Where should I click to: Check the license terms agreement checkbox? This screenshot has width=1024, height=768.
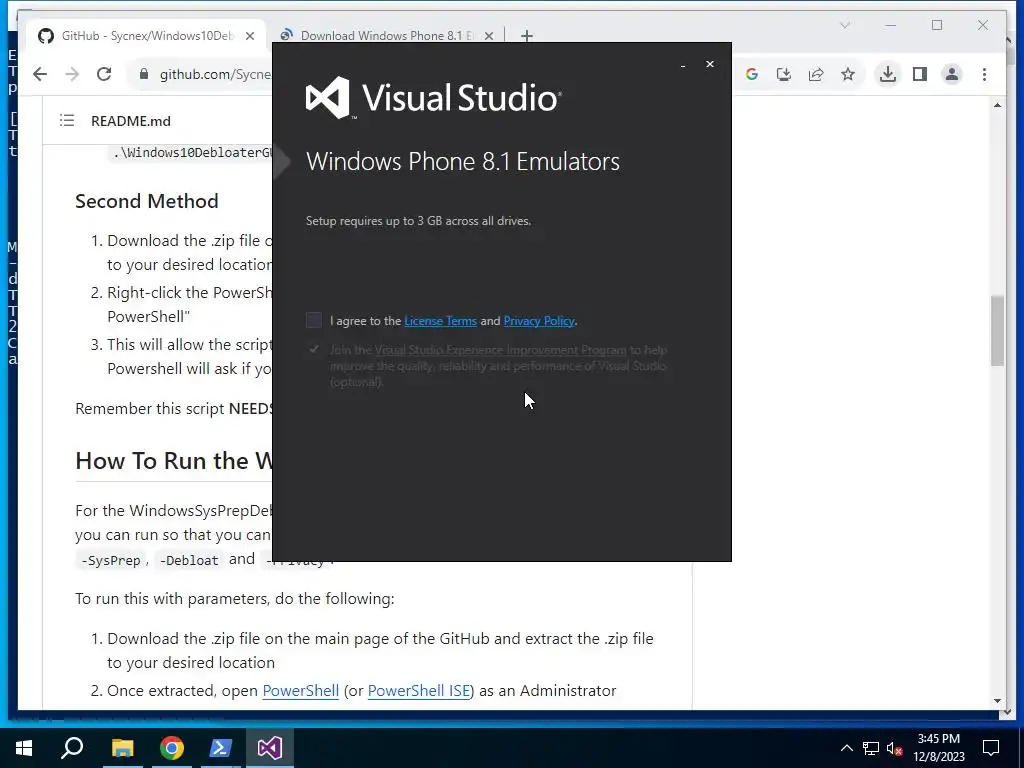click(313, 320)
